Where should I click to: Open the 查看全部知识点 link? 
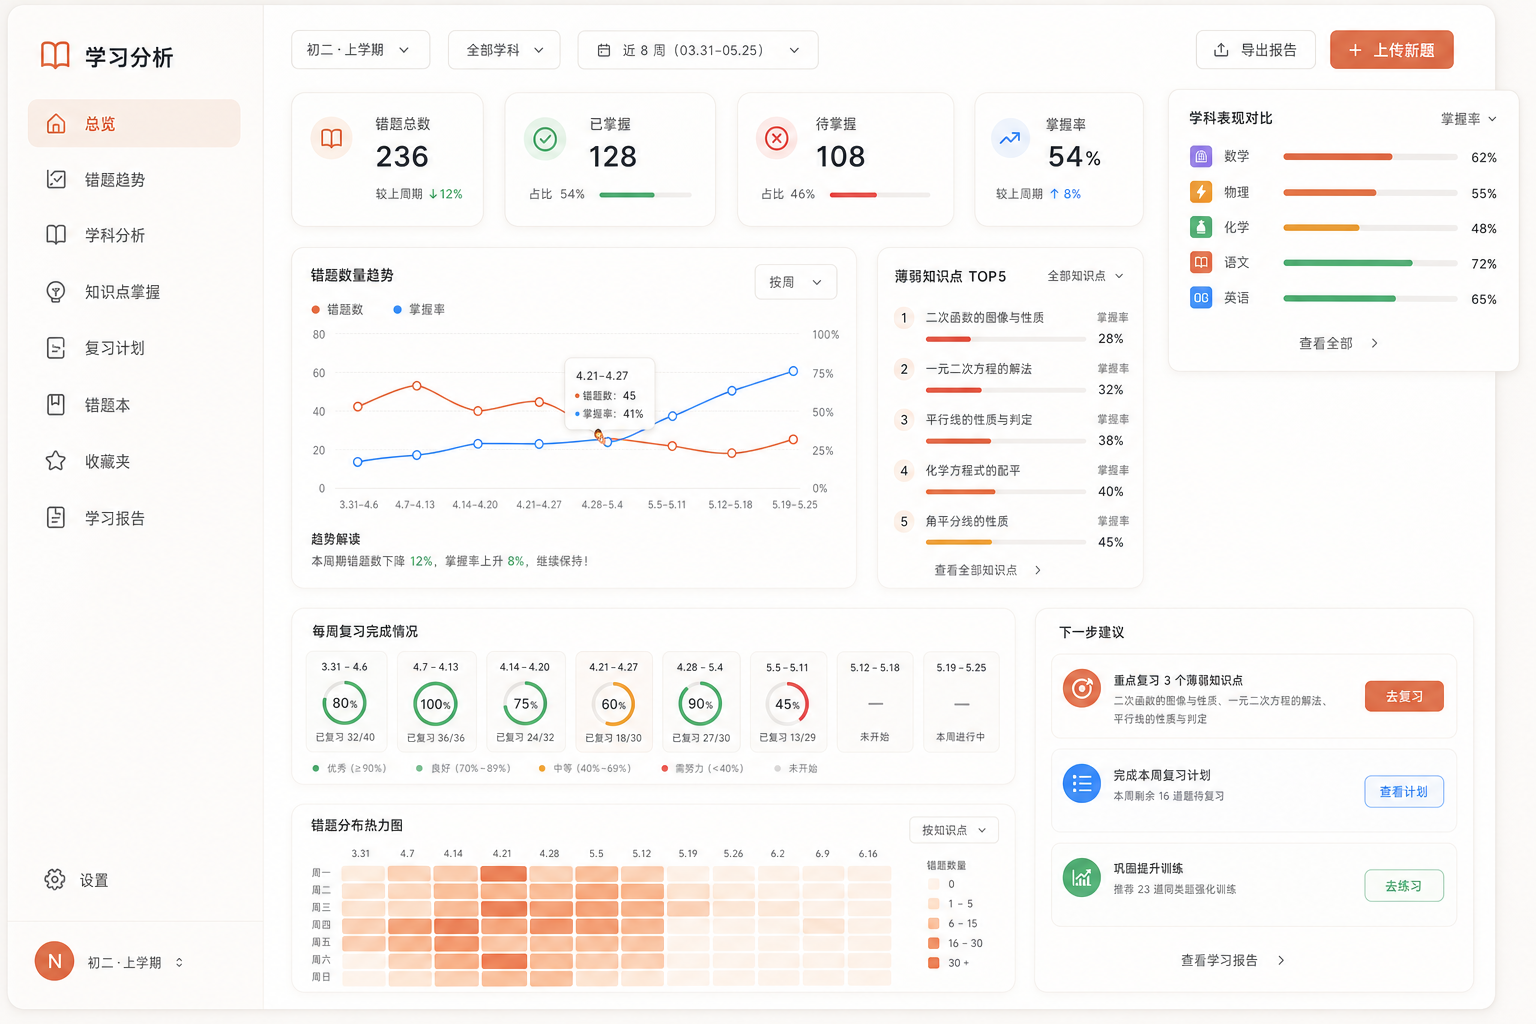click(987, 570)
